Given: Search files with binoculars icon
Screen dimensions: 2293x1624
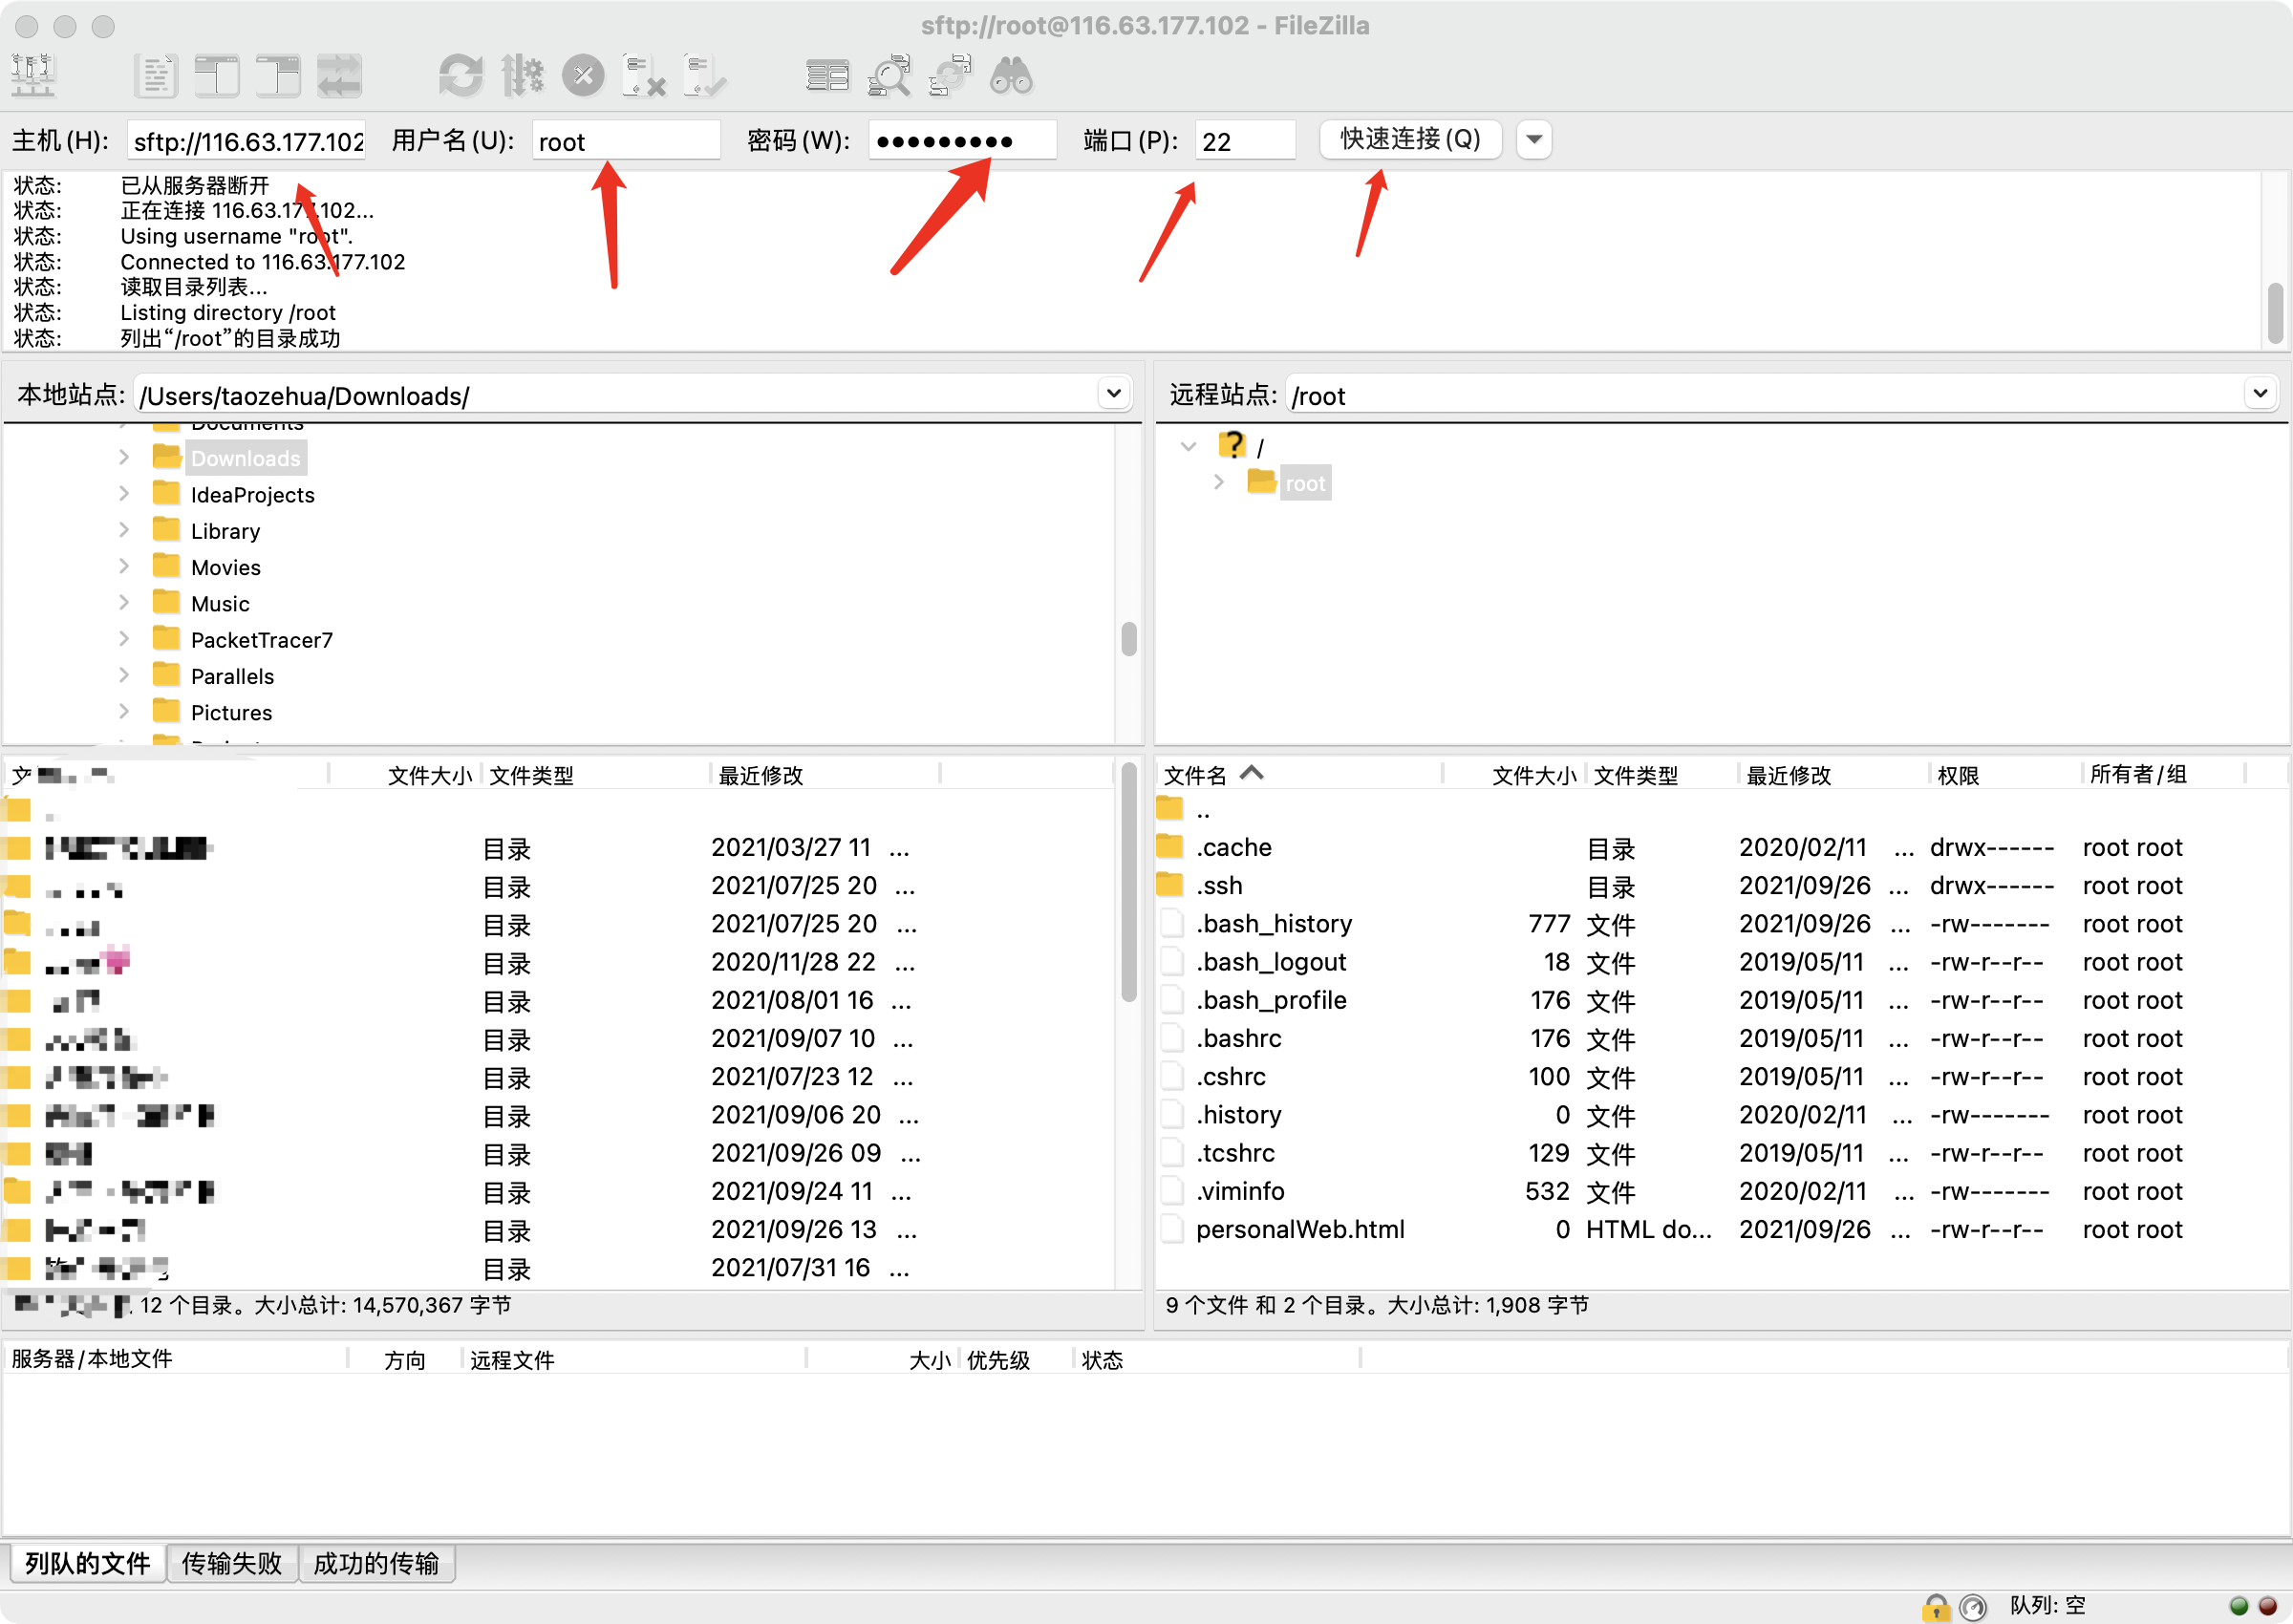Looking at the screenshot, I should [1011, 76].
